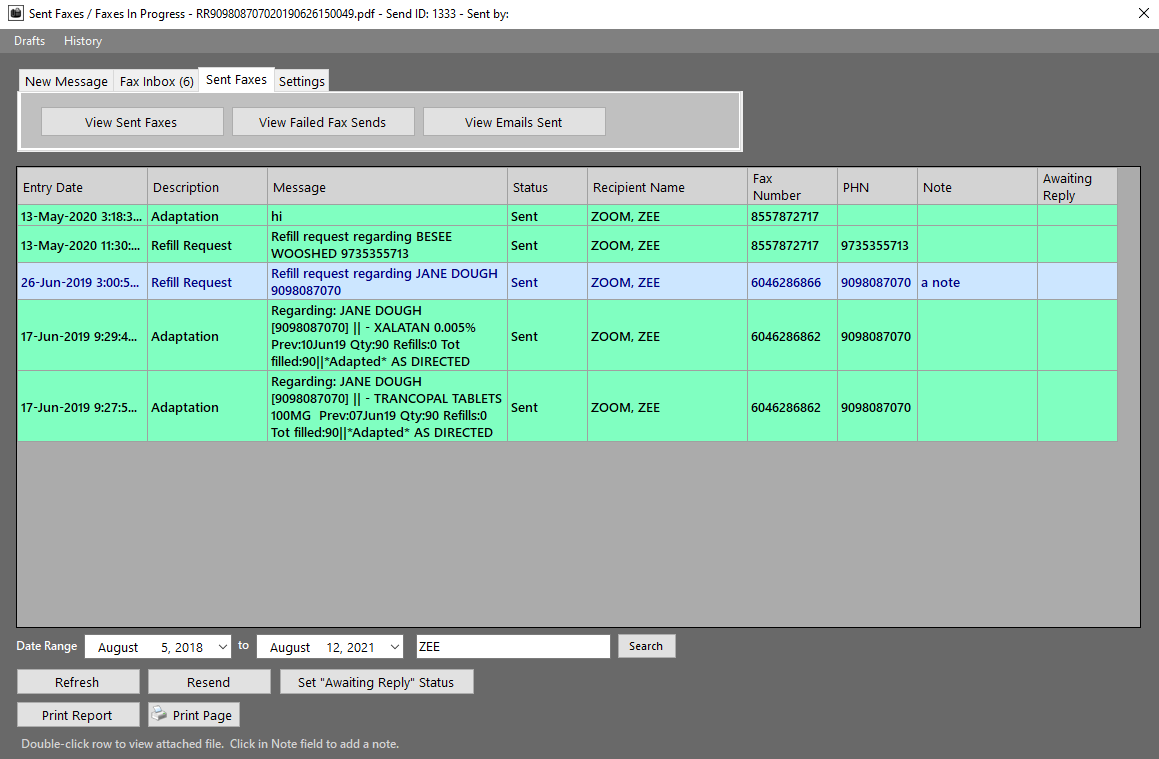This screenshot has width=1159, height=759.
Task: Expand the end date range dropdown
Action: tap(394, 647)
